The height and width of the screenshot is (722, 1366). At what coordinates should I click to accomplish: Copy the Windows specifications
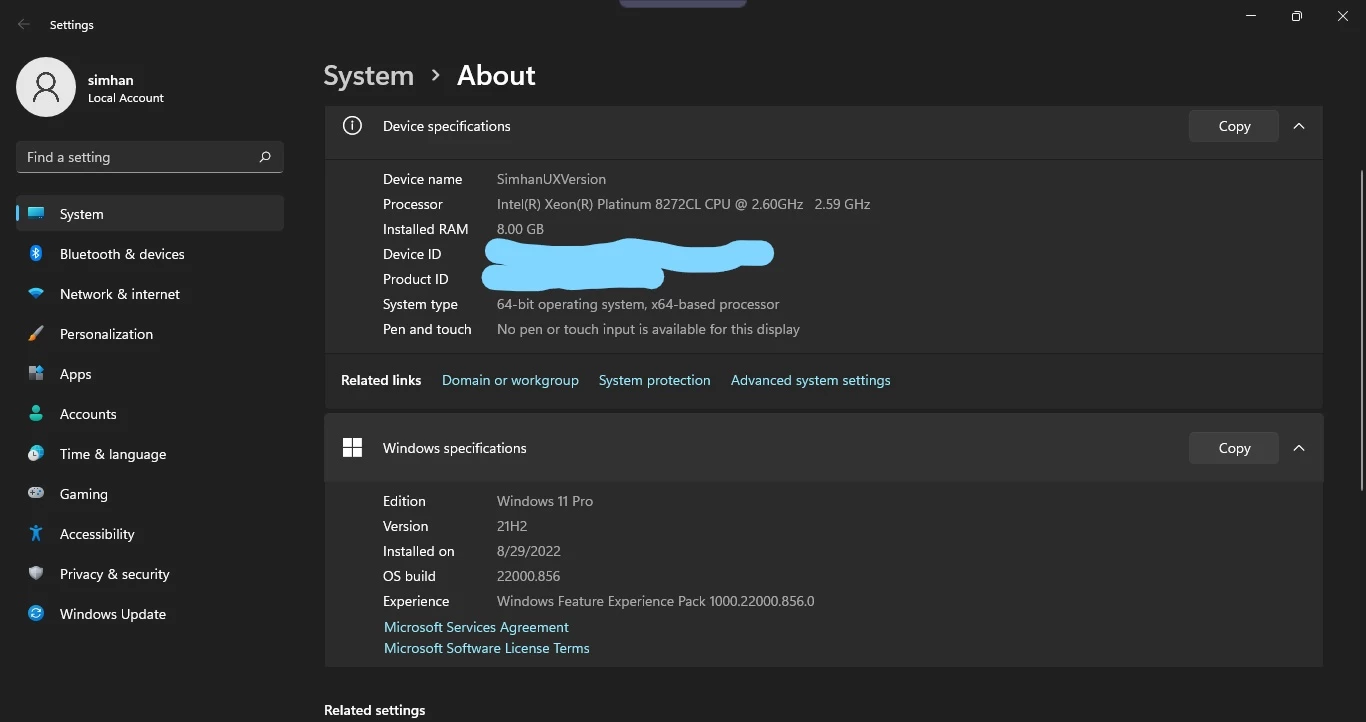[1234, 448]
